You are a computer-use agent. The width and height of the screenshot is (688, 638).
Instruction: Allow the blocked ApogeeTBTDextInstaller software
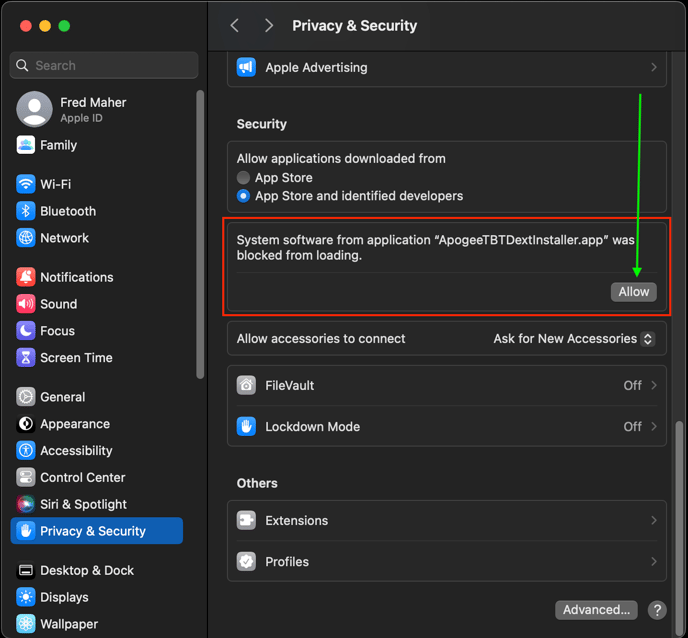[x=634, y=292]
